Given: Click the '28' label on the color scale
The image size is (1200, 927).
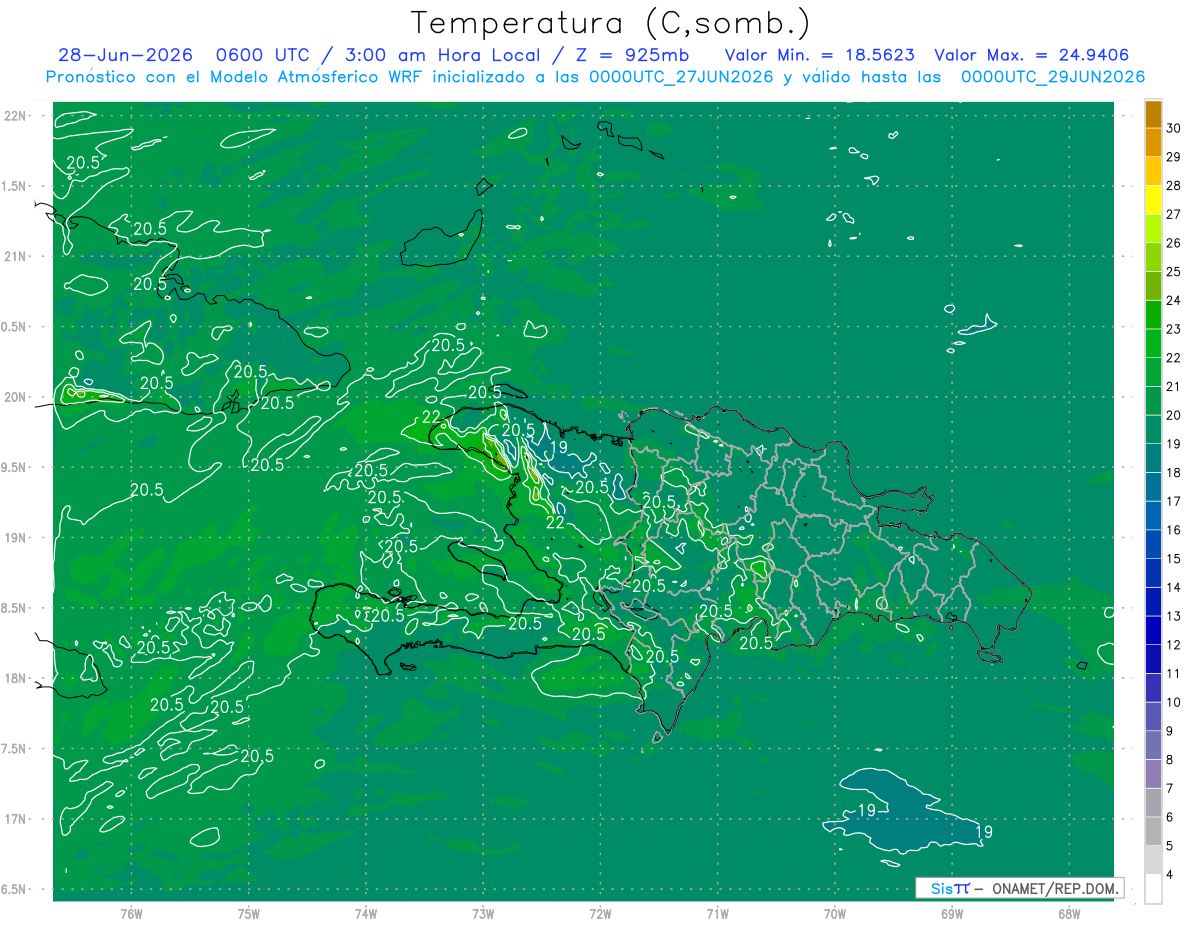Looking at the screenshot, I should (1173, 185).
